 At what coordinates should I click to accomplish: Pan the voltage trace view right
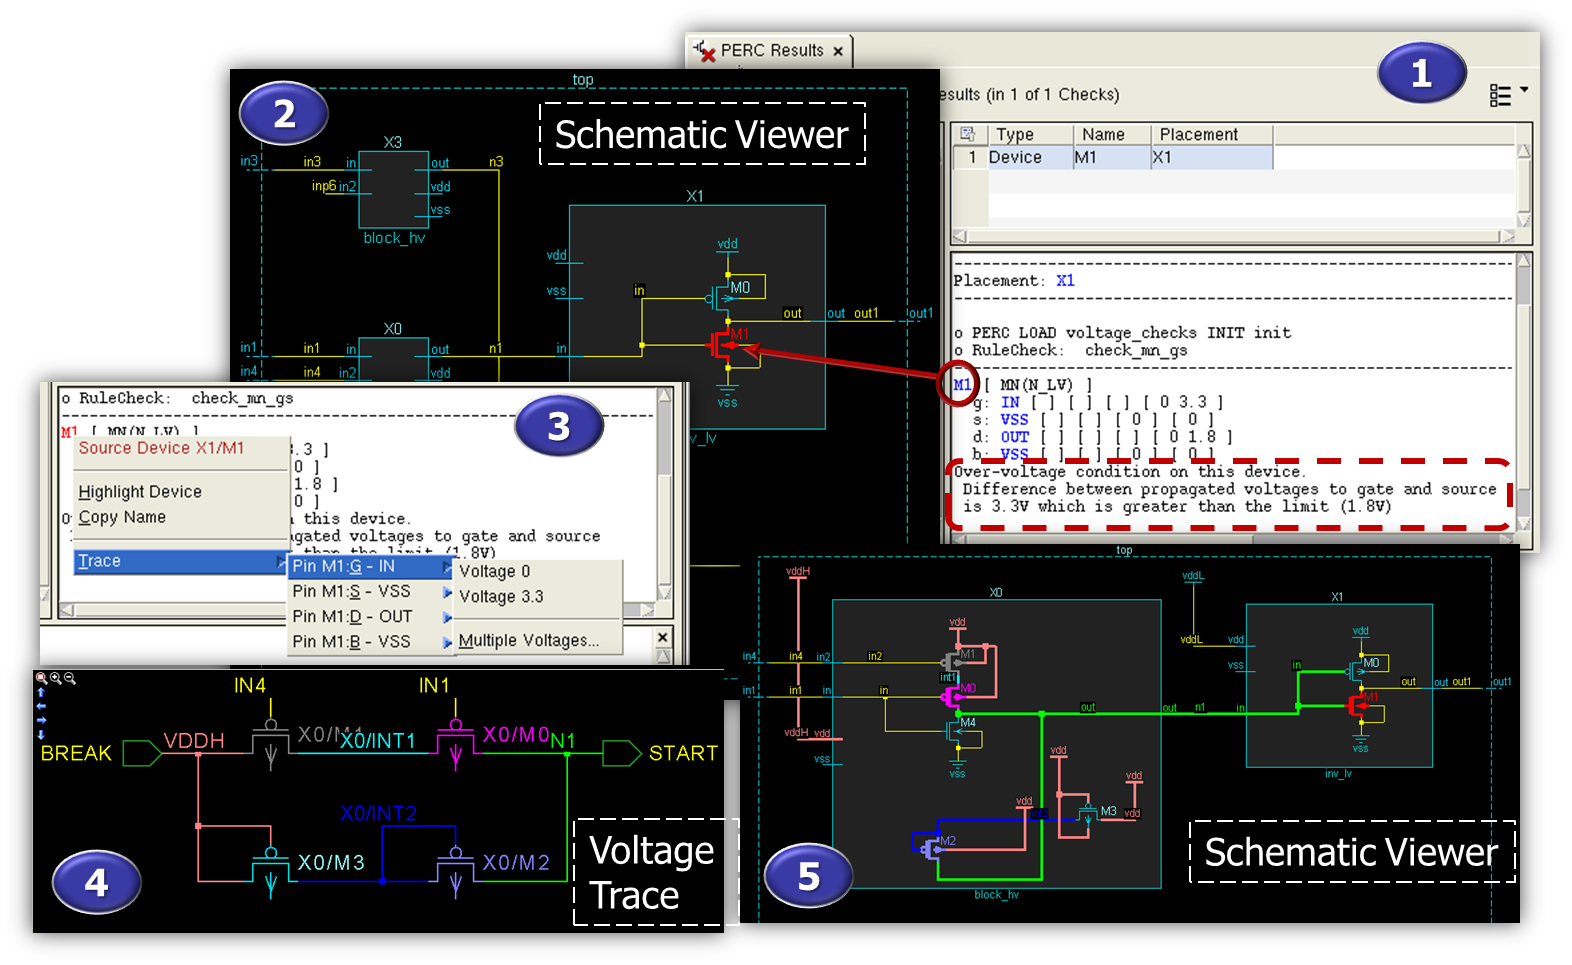click(41, 720)
